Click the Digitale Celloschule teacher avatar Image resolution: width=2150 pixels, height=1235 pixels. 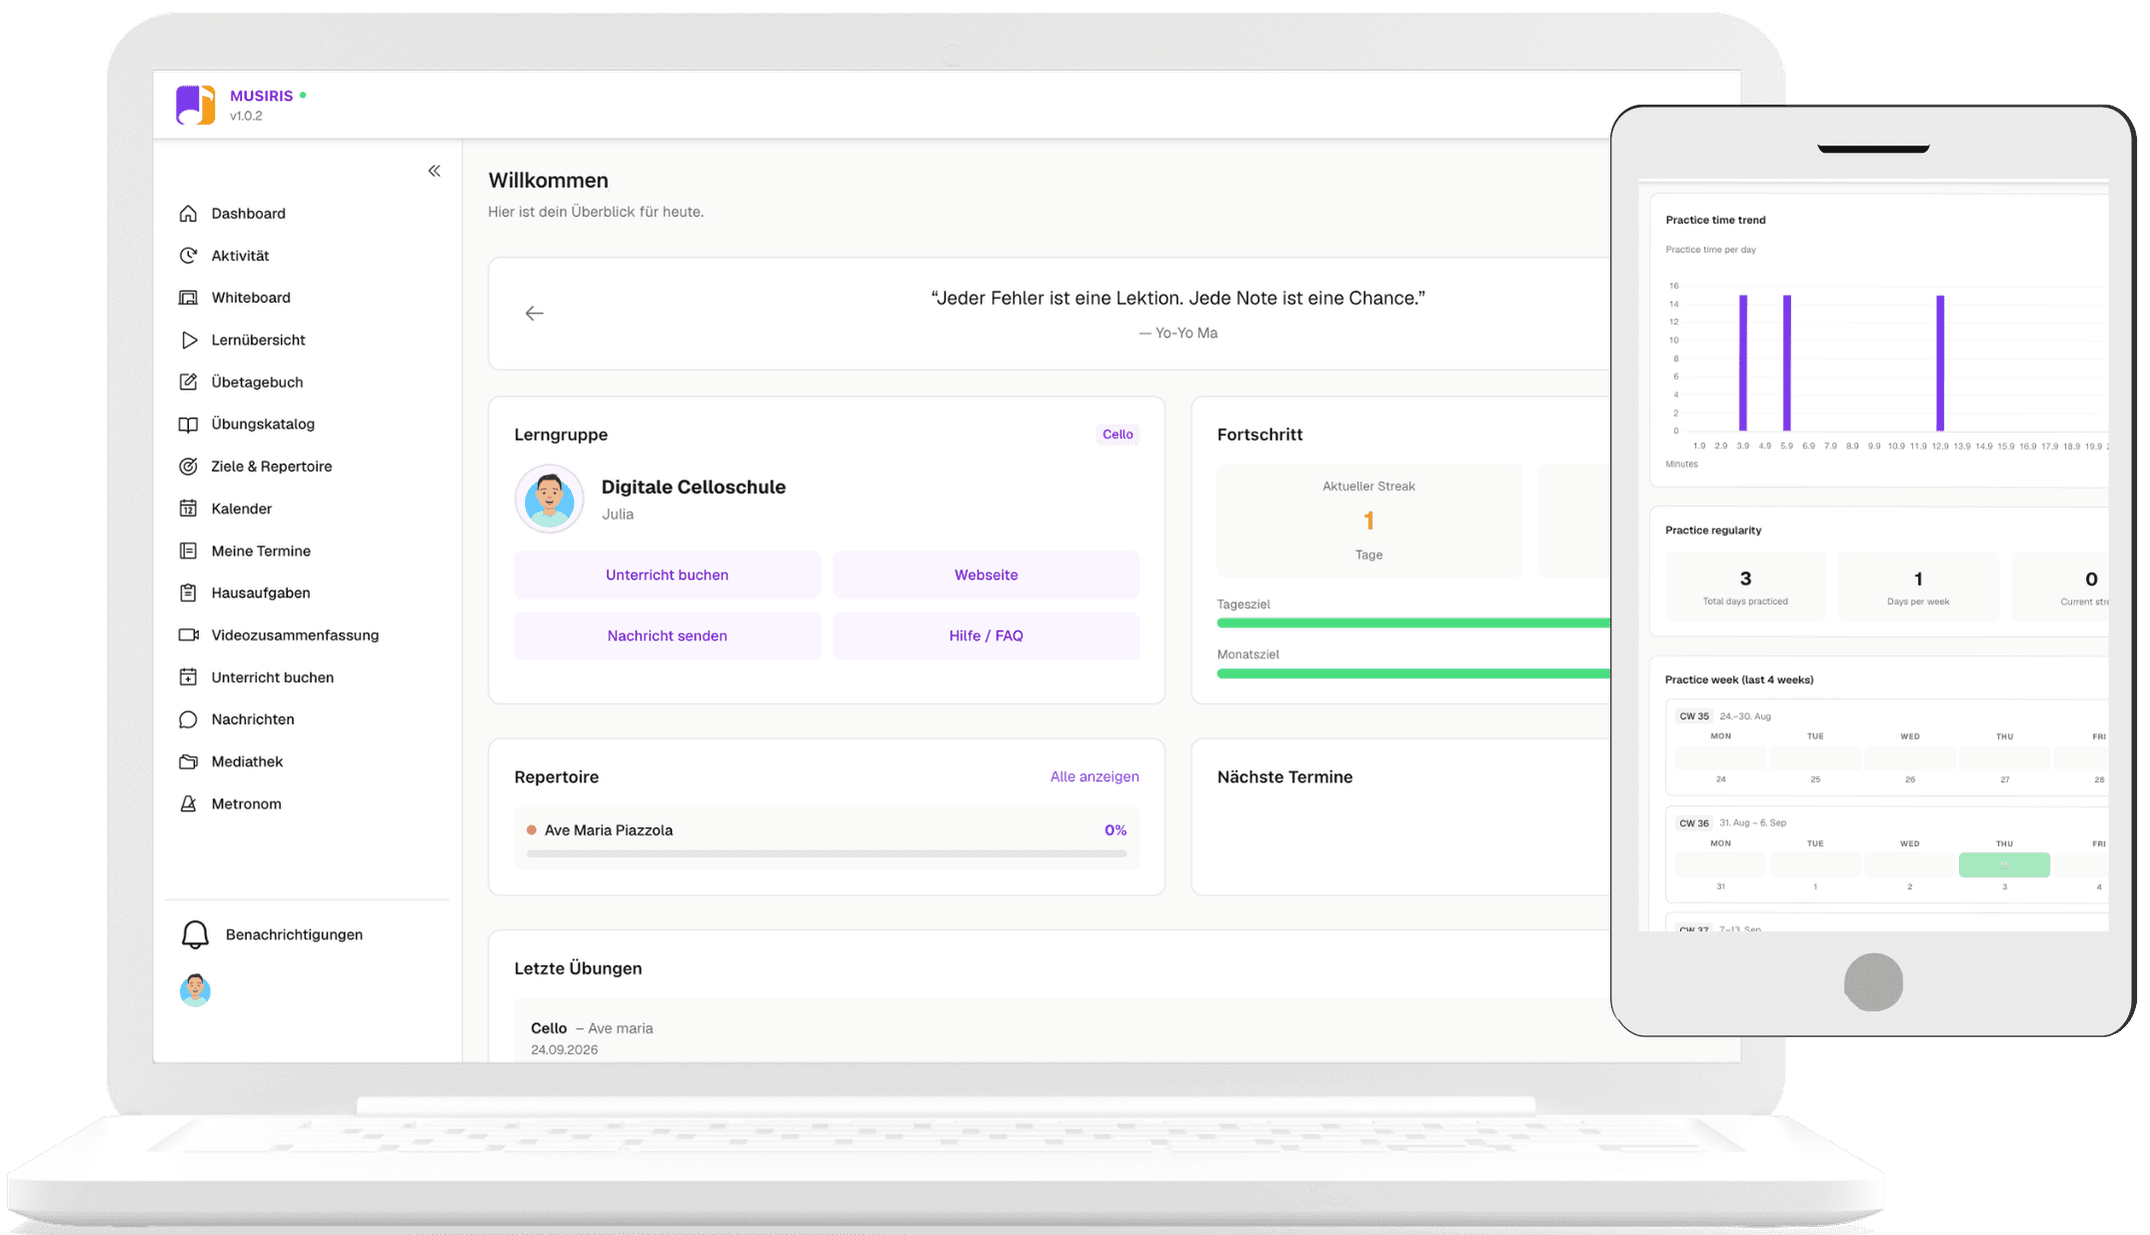coord(549,498)
